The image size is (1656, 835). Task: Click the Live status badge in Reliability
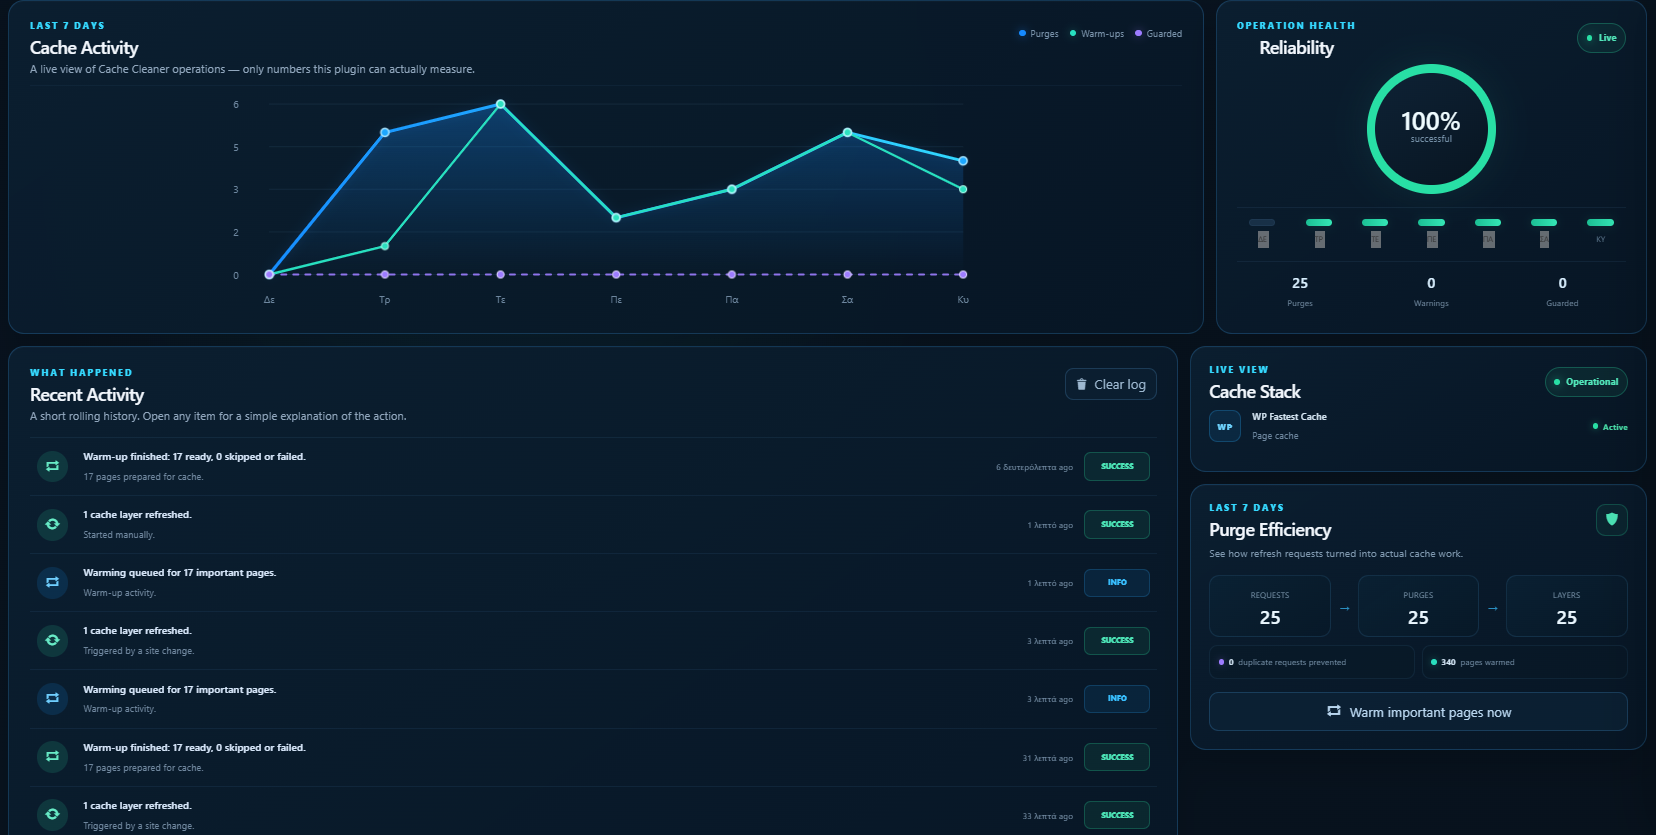point(1601,38)
